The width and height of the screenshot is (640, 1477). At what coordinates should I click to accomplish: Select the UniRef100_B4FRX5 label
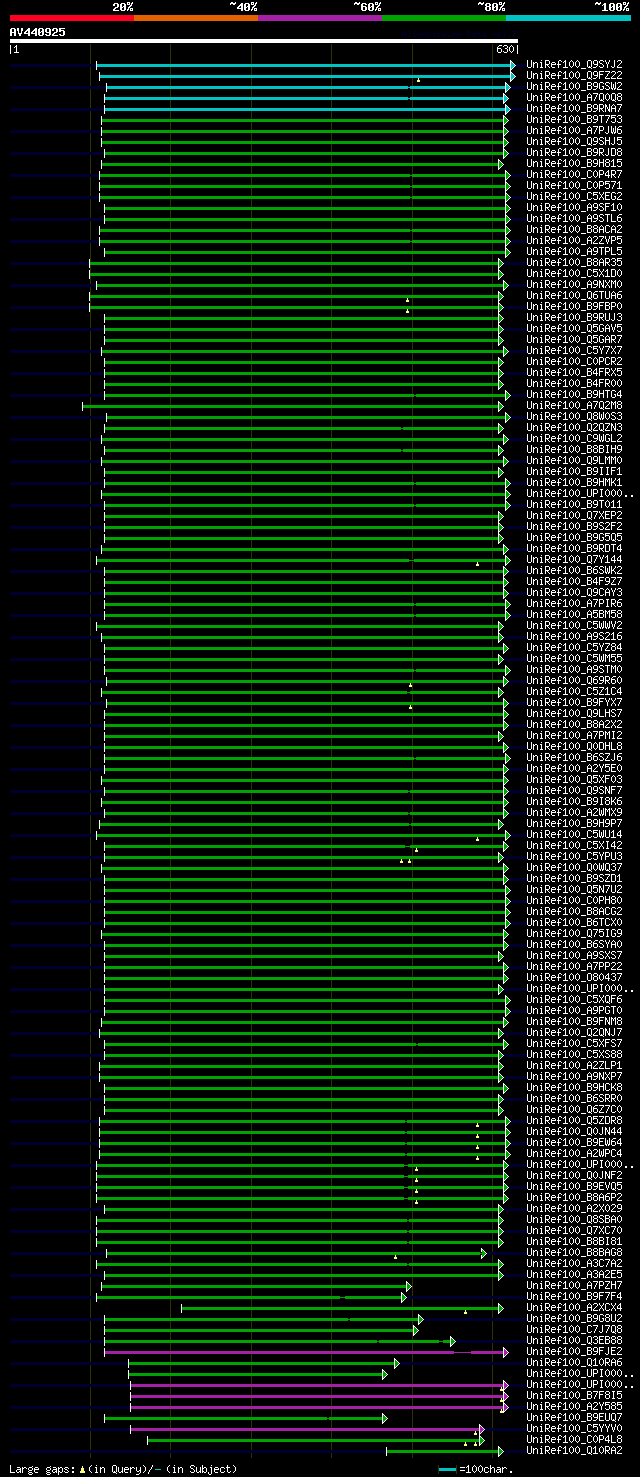coord(574,372)
